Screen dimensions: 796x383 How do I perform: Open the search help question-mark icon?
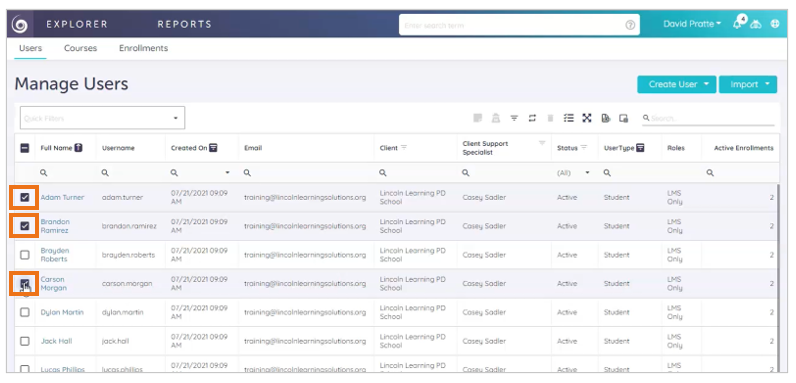[630, 25]
